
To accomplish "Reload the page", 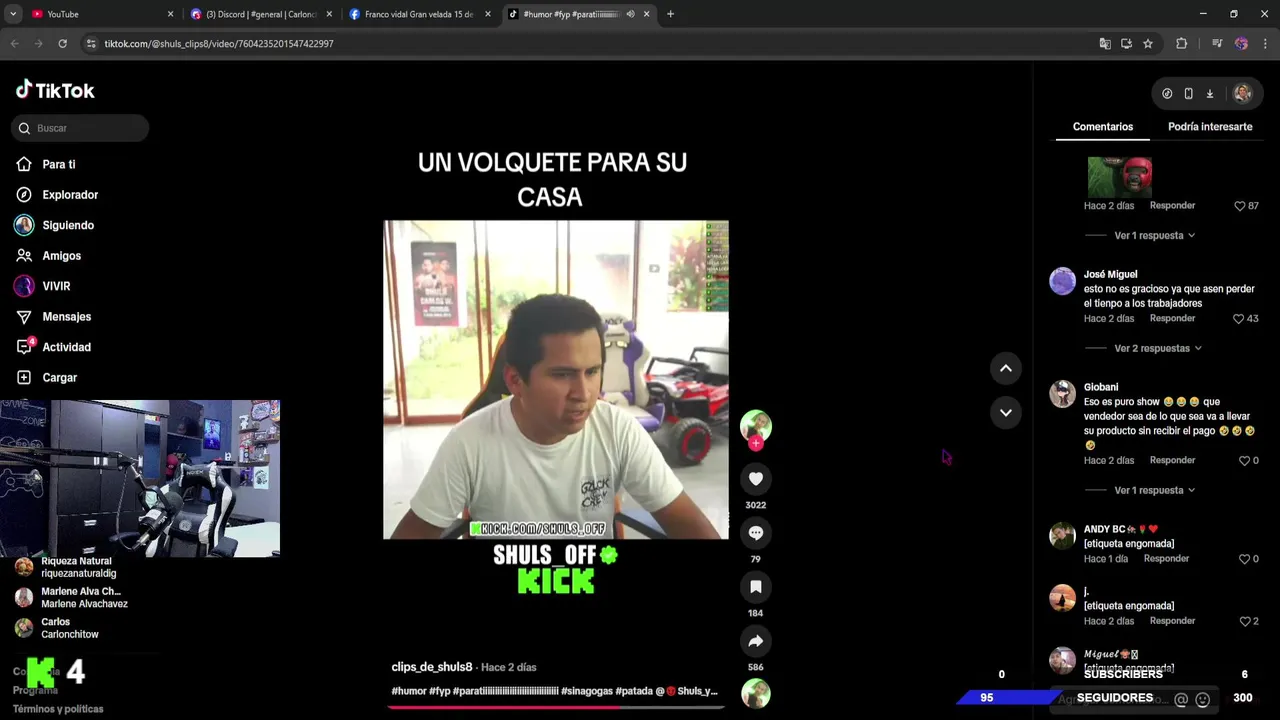I will [62, 44].
